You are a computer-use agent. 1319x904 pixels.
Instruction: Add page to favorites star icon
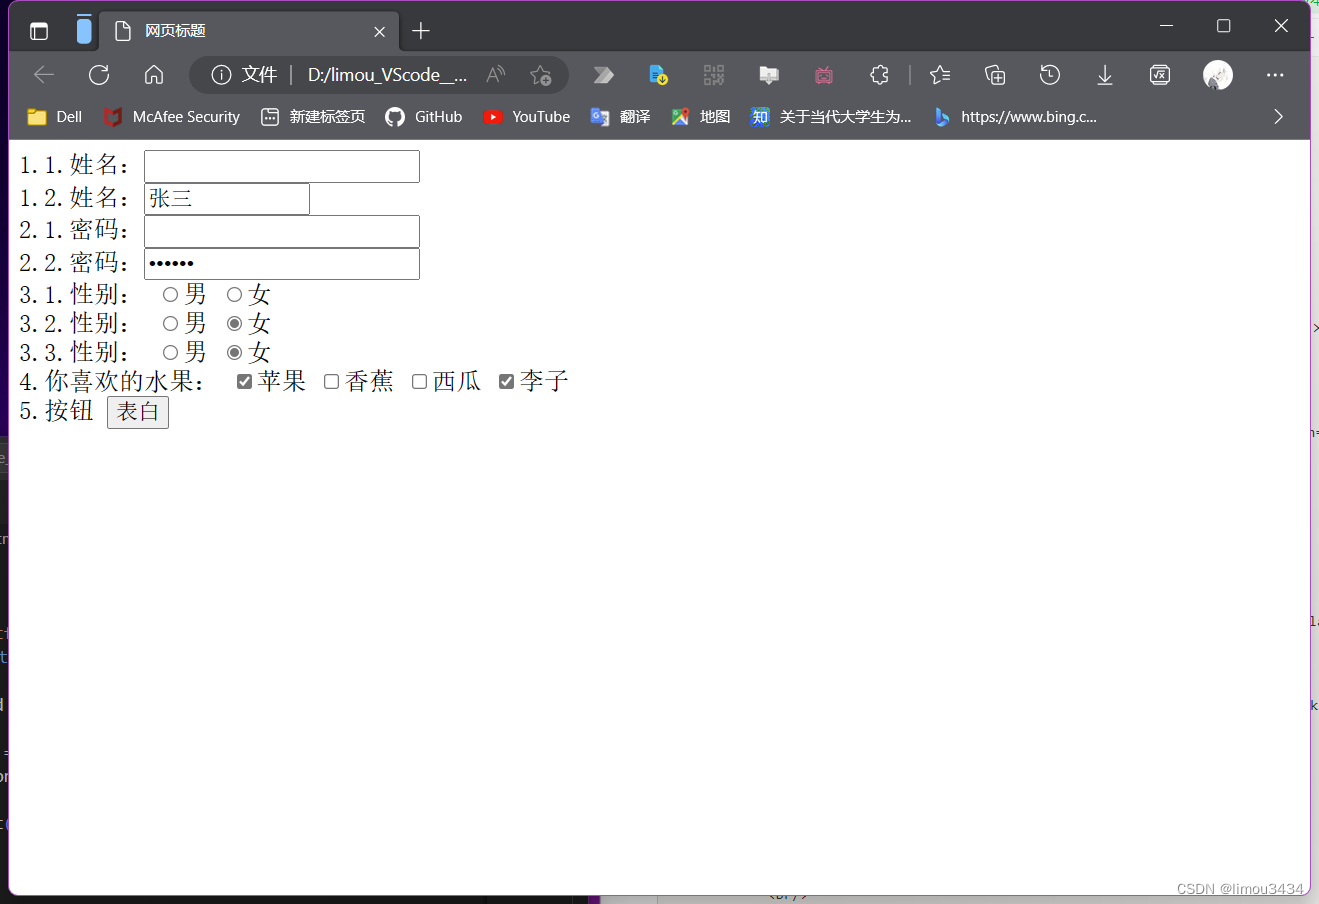click(x=541, y=75)
